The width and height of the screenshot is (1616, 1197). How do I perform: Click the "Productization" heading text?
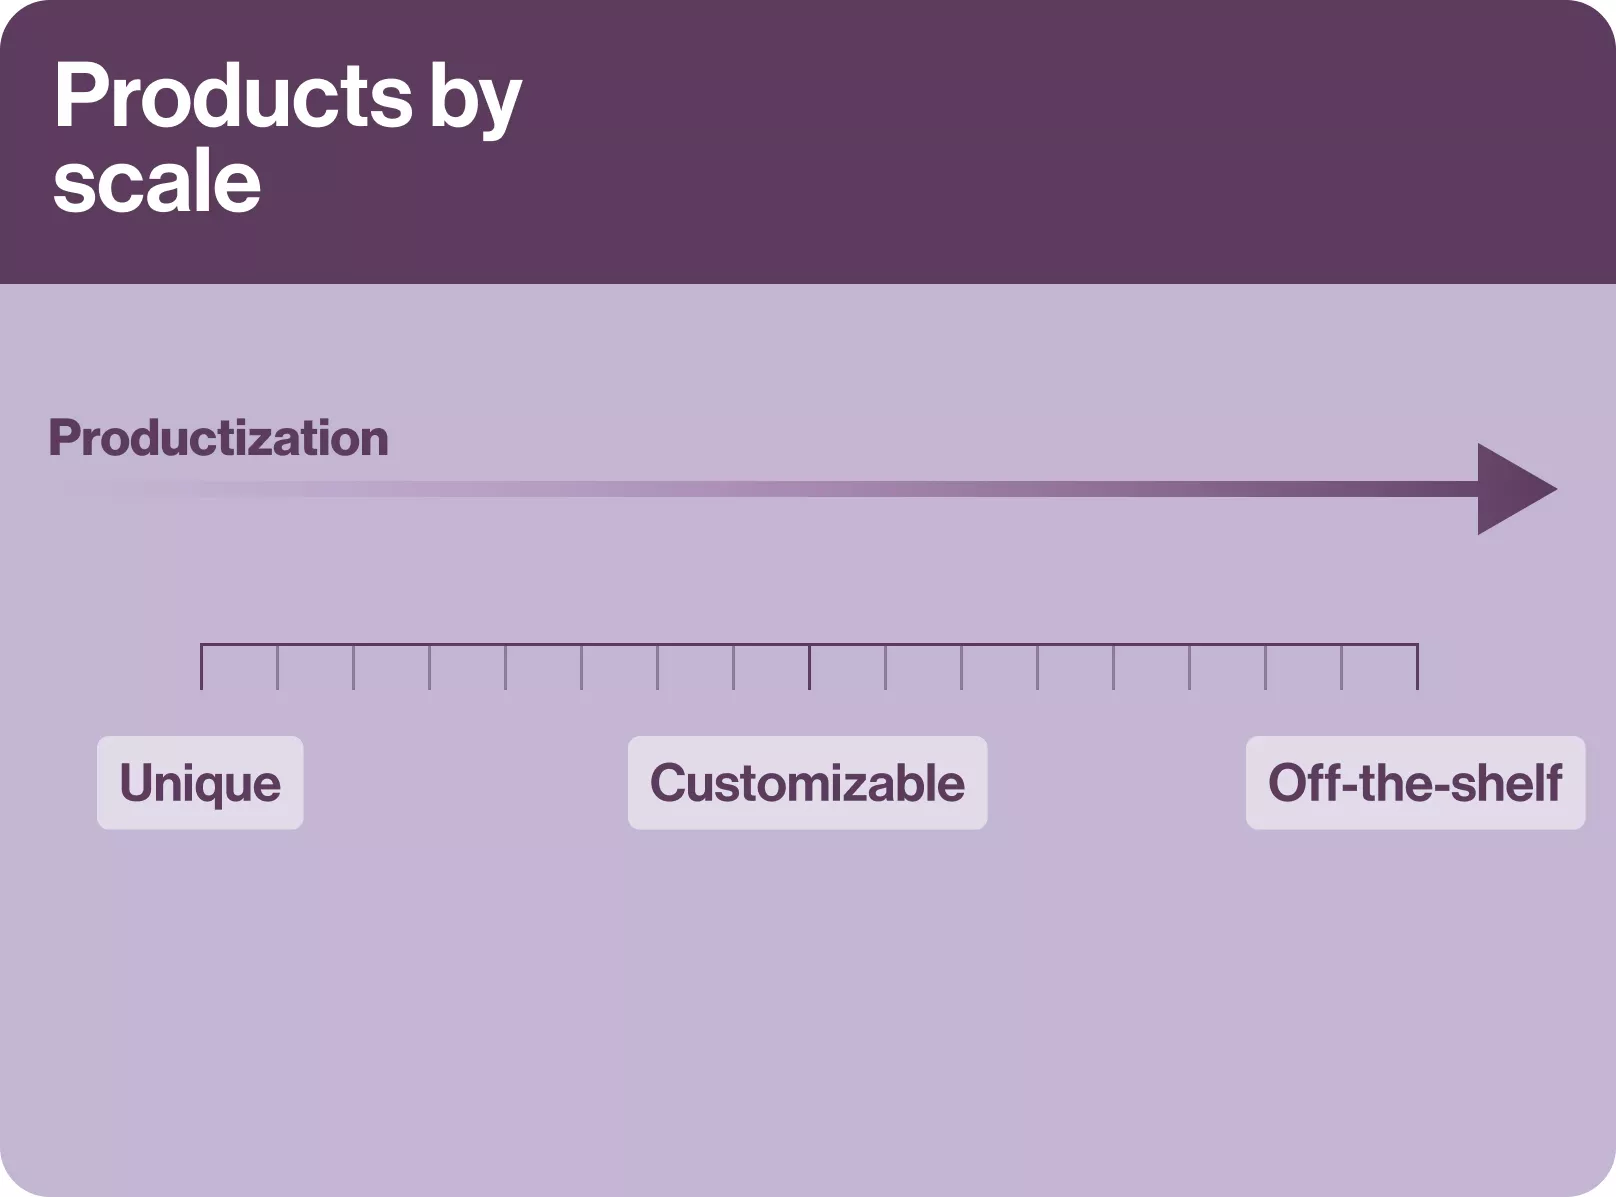[x=218, y=438]
